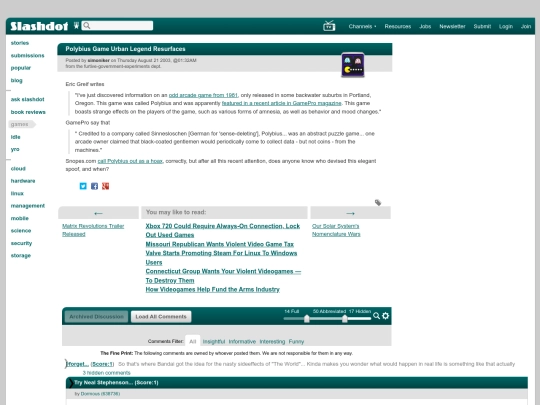Click the search magnifier icon in header
Image resolution: width=540 pixels, height=405 pixels.
(87, 25)
